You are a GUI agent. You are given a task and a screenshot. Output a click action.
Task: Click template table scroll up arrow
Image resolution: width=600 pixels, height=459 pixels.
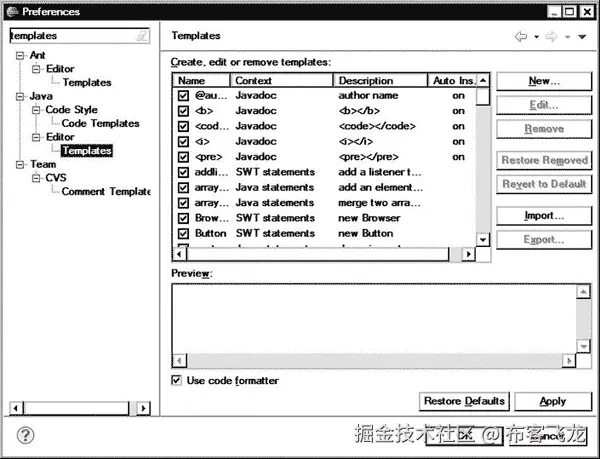483,80
